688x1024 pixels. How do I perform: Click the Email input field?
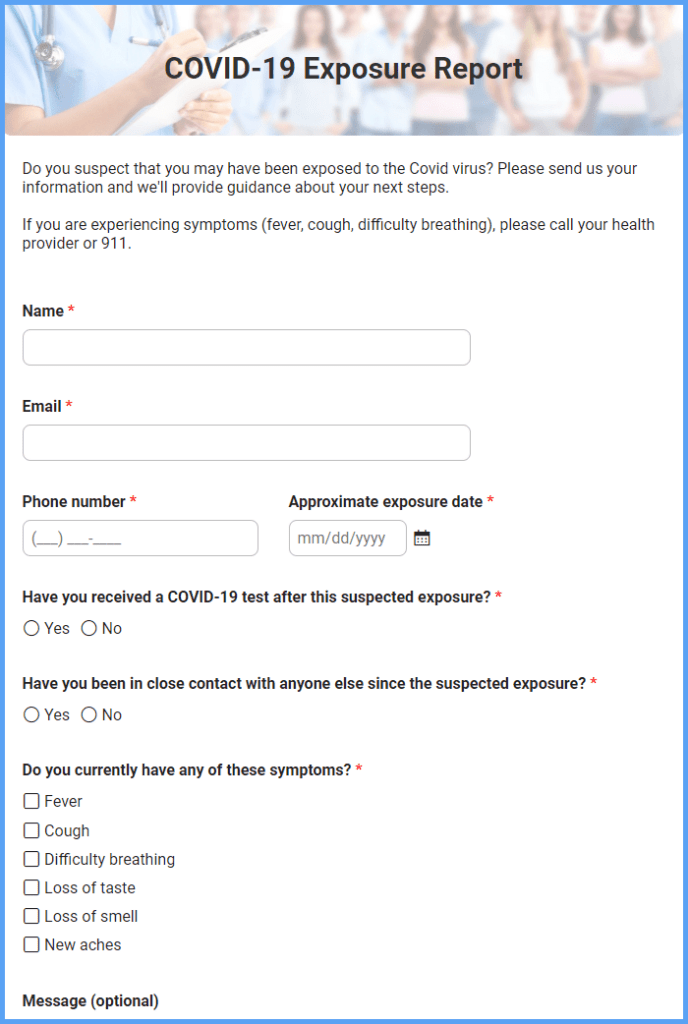click(246, 442)
